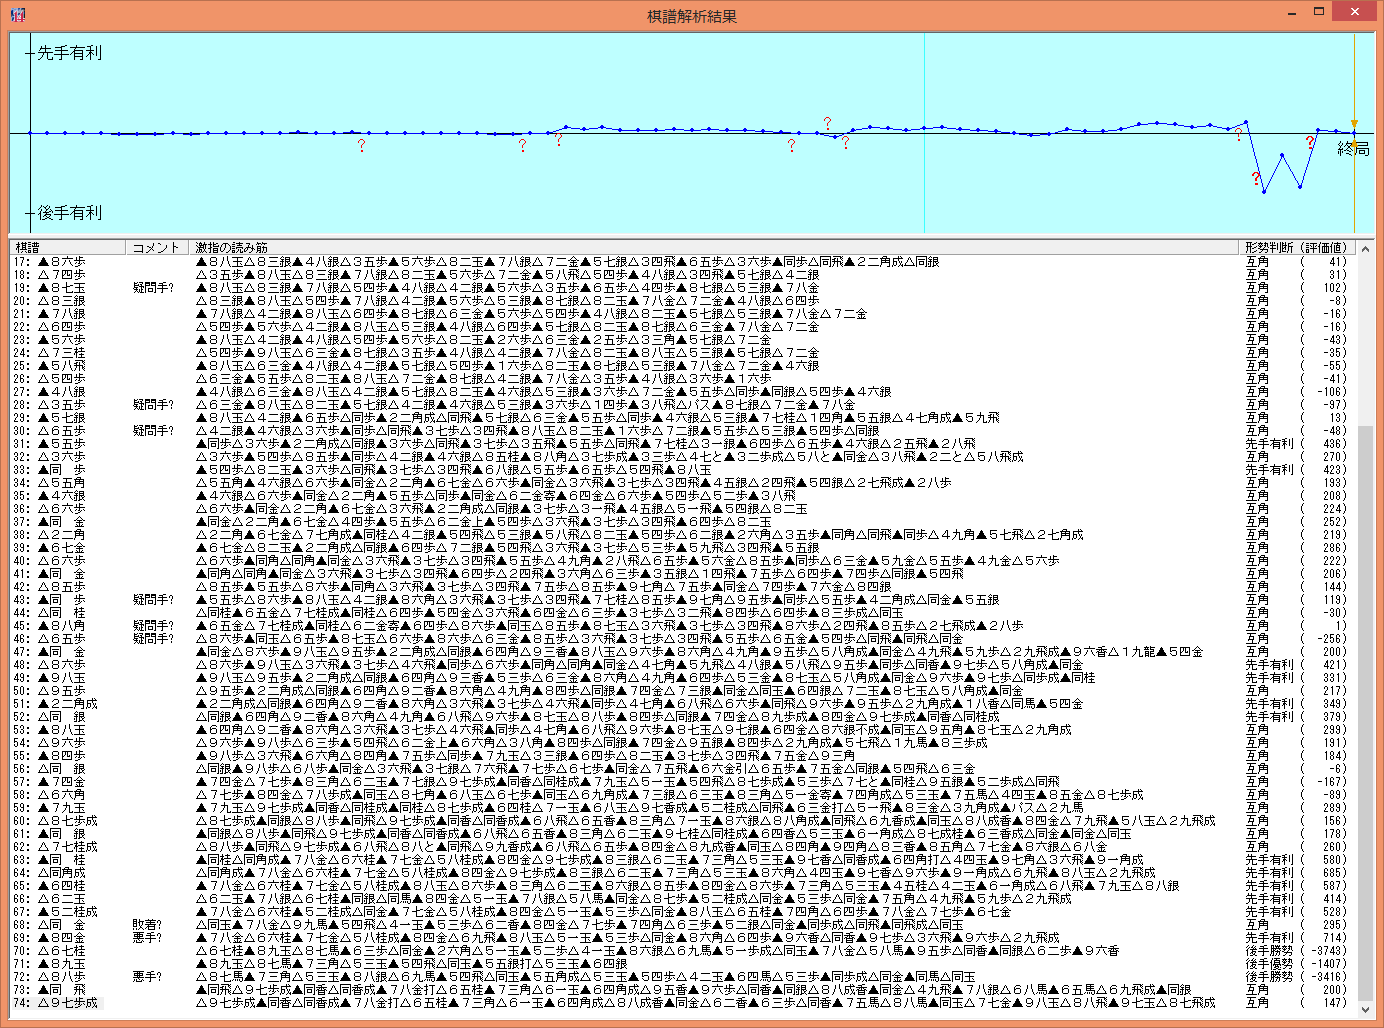Viewport: 1384px width, 1028px height.
Task: Select move 17 ▲8六歩 in the list
Action: pos(62,262)
